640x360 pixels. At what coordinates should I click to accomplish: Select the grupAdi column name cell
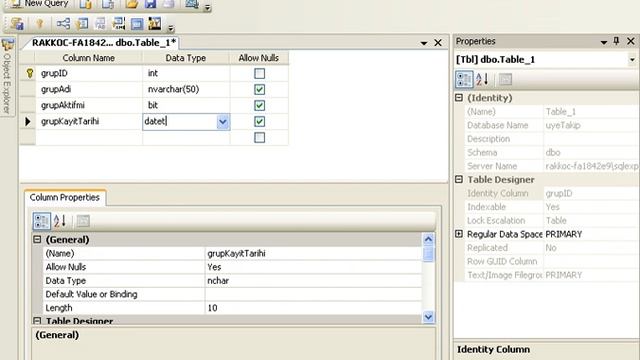point(89,89)
